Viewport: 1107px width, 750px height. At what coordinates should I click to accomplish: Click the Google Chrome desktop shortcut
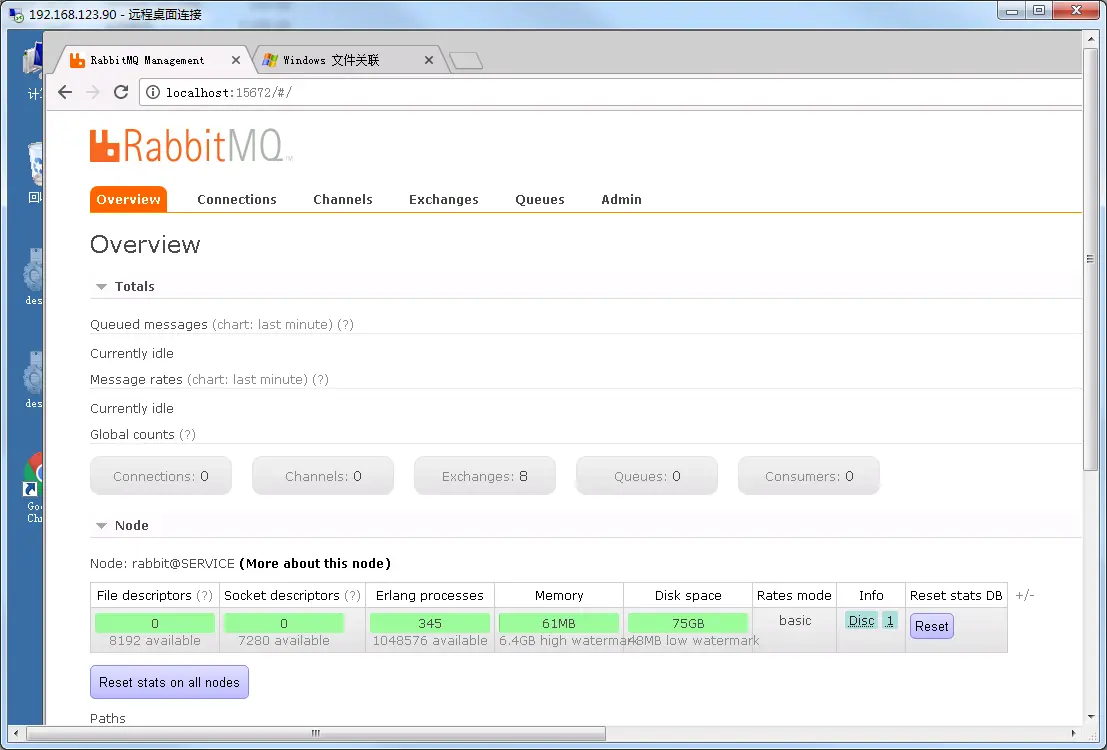click(32, 487)
